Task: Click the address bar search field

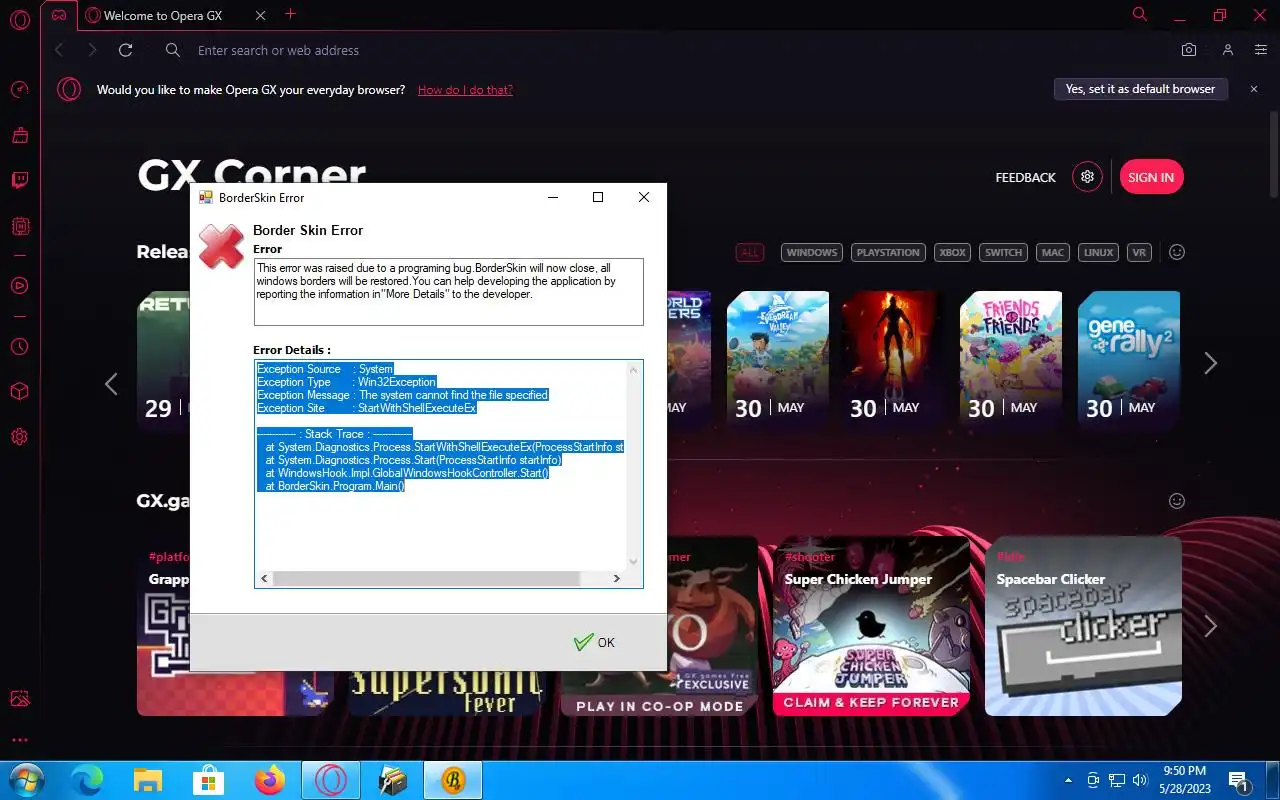Action: pos(660,50)
